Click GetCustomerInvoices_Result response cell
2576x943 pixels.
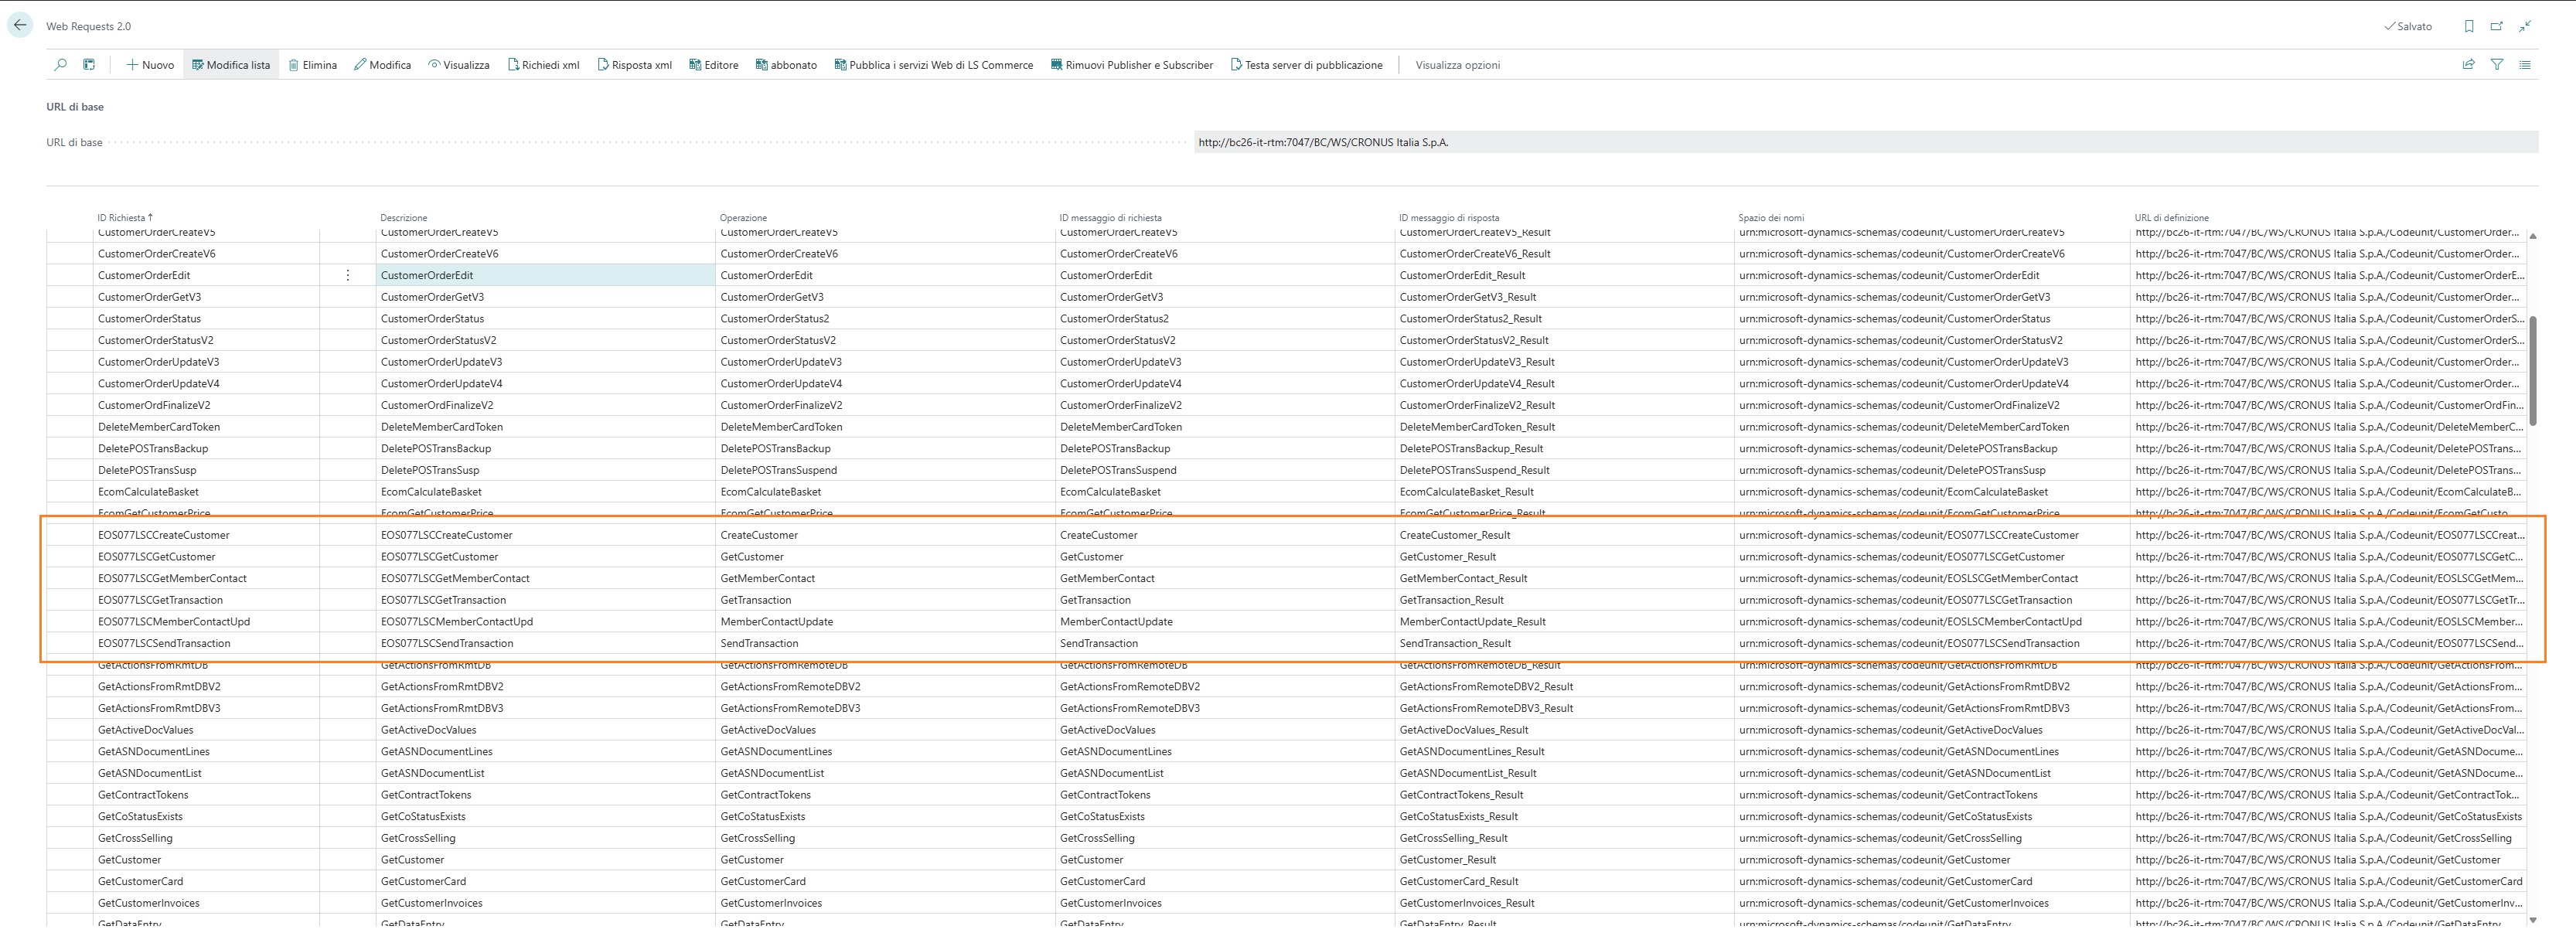point(1564,903)
